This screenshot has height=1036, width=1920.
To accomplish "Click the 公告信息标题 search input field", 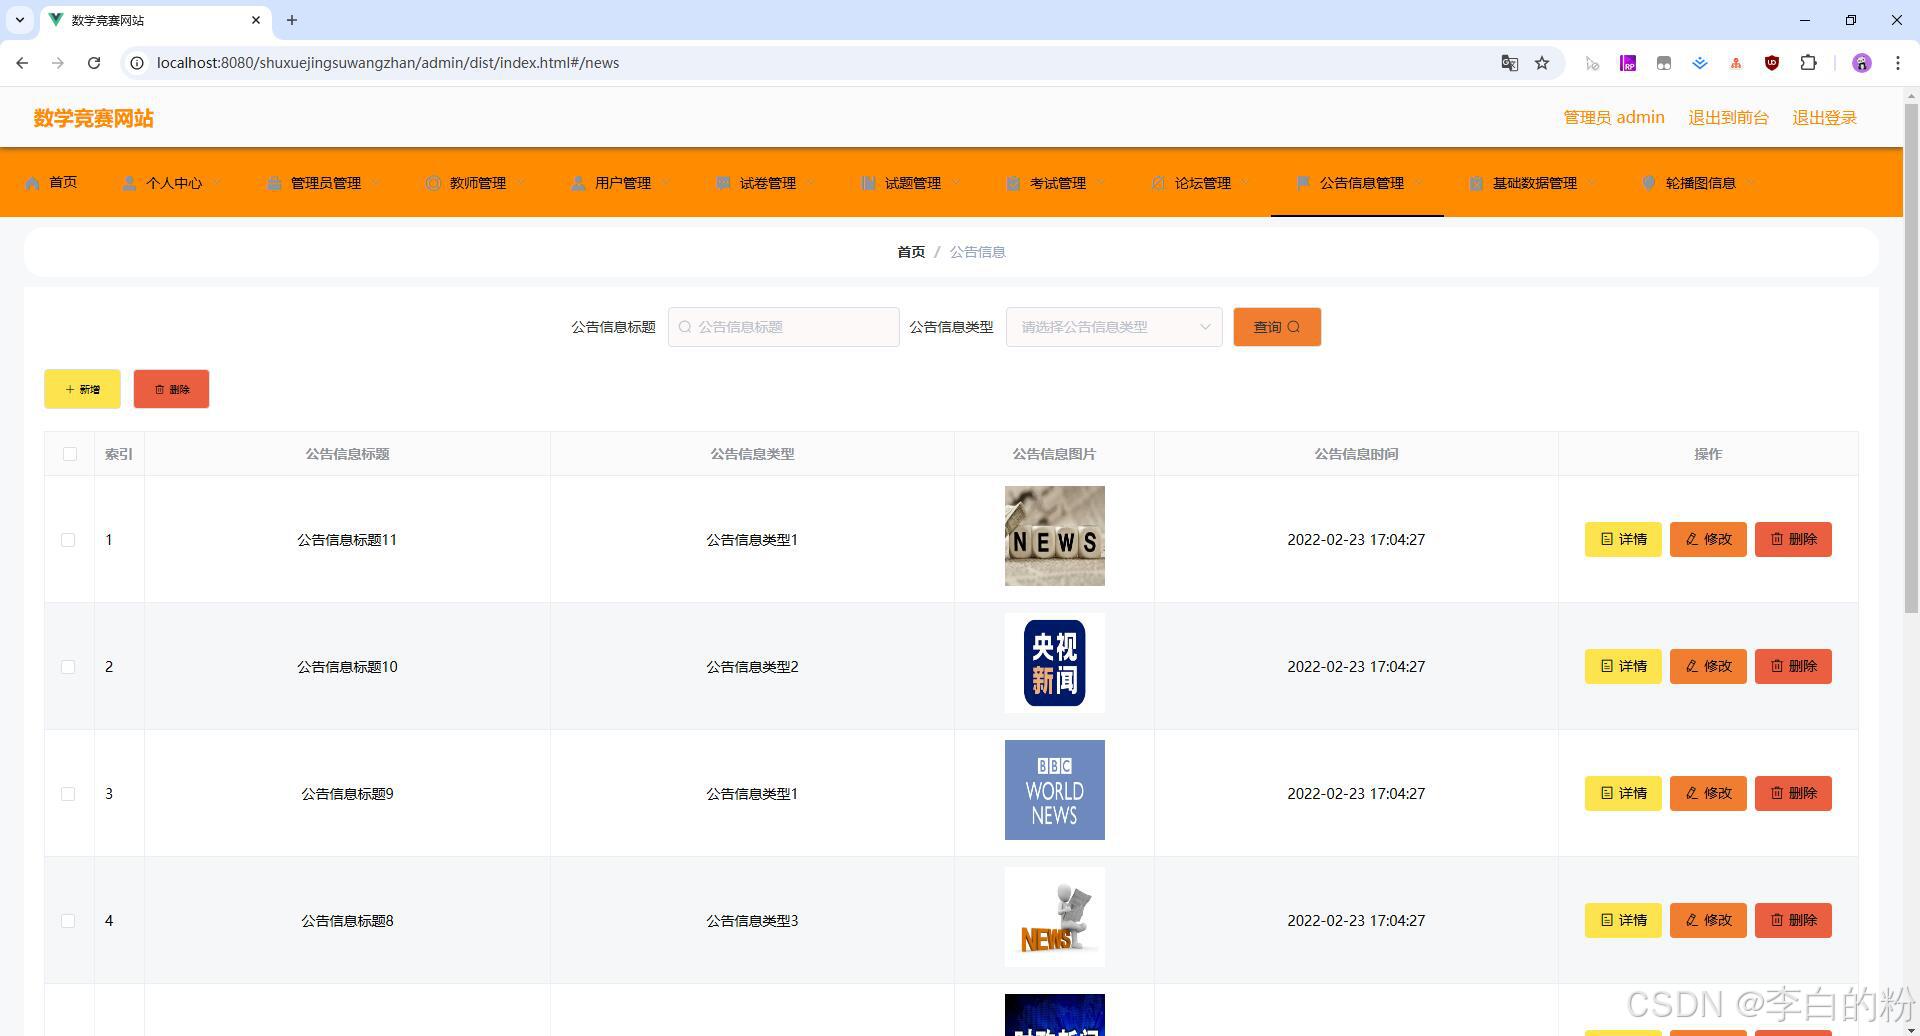I will (x=784, y=327).
